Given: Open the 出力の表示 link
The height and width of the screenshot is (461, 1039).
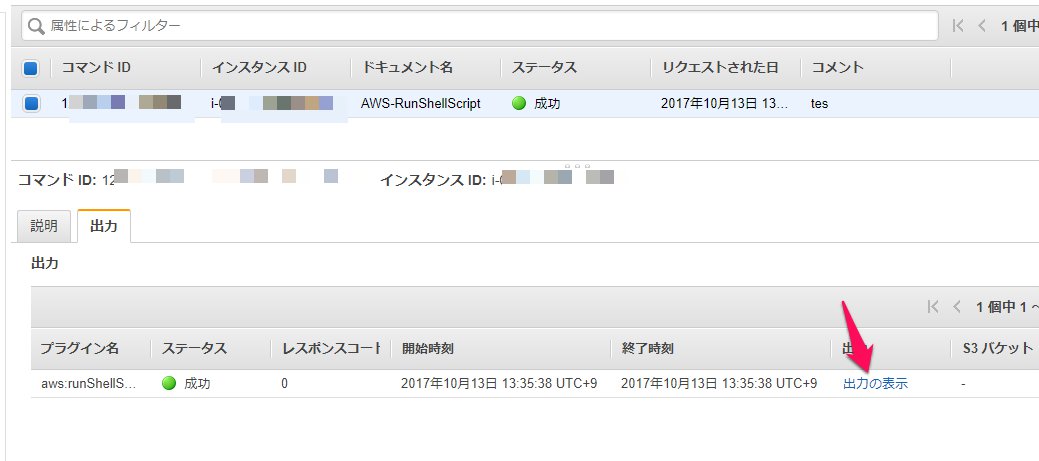Looking at the screenshot, I should click(875, 383).
